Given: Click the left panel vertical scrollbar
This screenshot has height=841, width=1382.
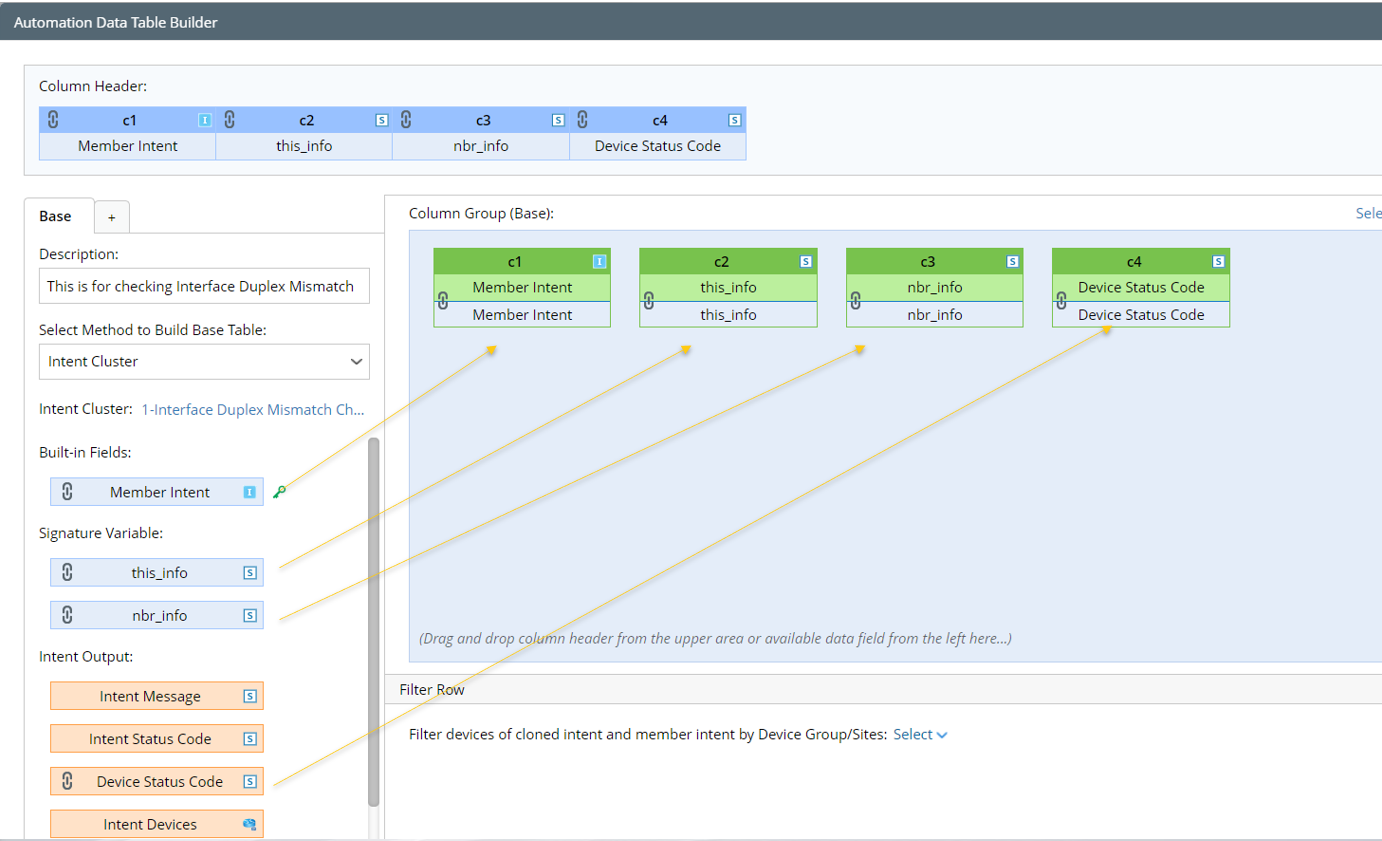Looking at the screenshot, I should (x=374, y=620).
